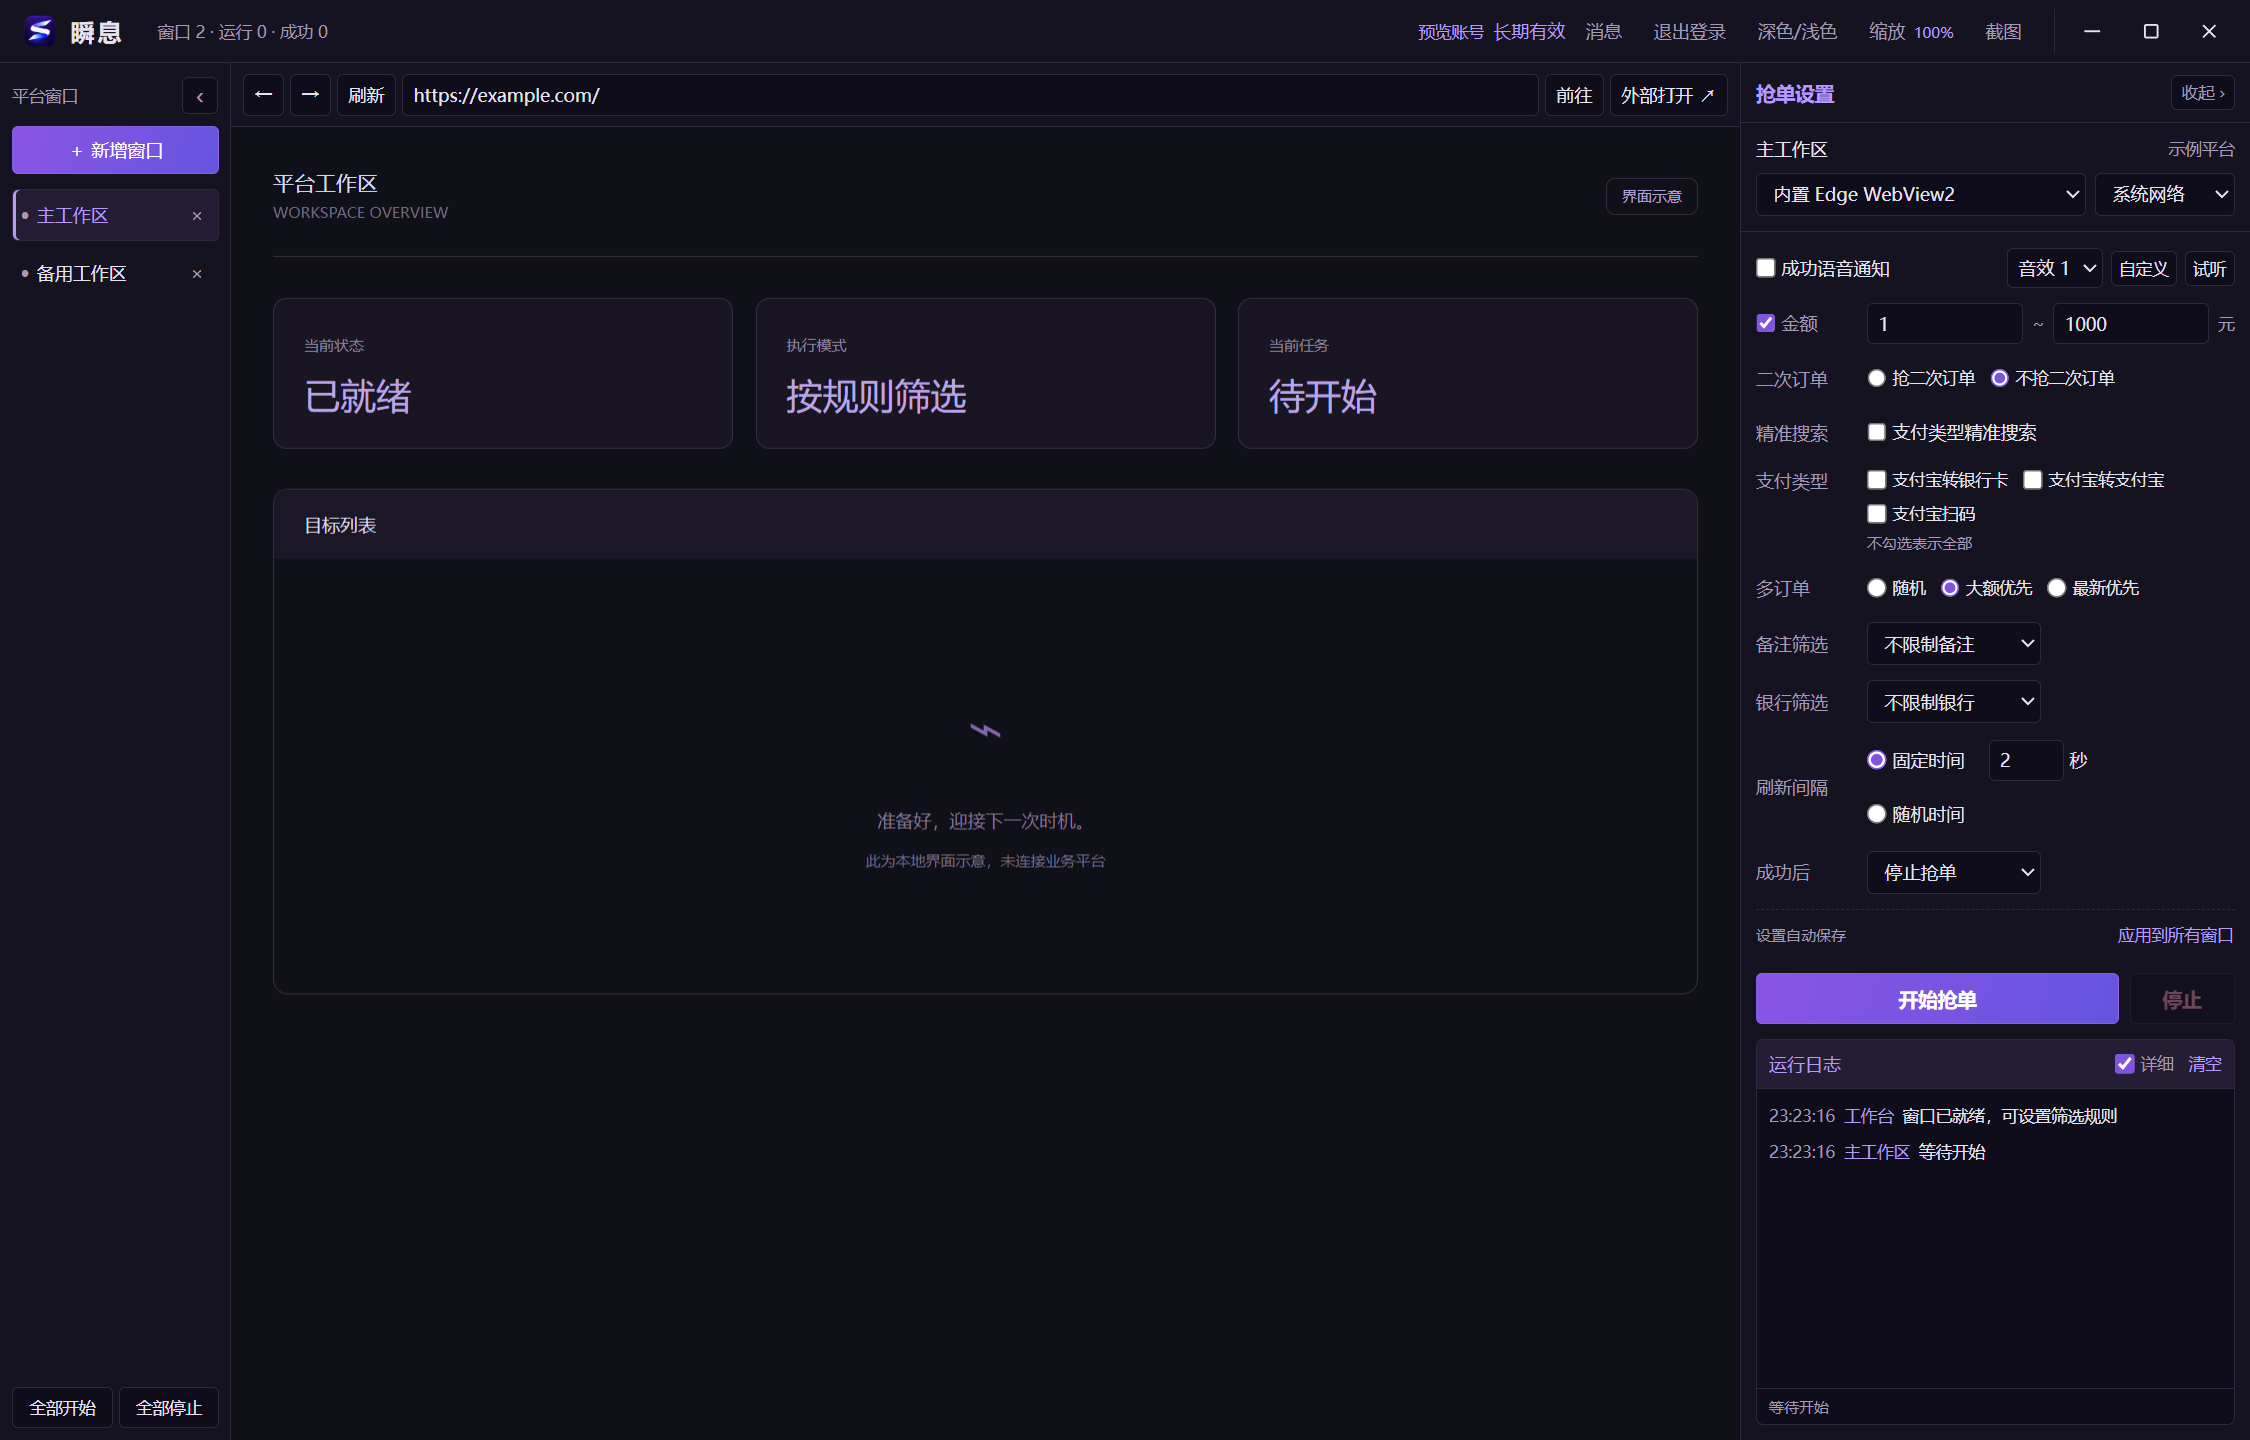Select the 主工作区 window tab
The height and width of the screenshot is (1440, 2250).
click(x=116, y=216)
